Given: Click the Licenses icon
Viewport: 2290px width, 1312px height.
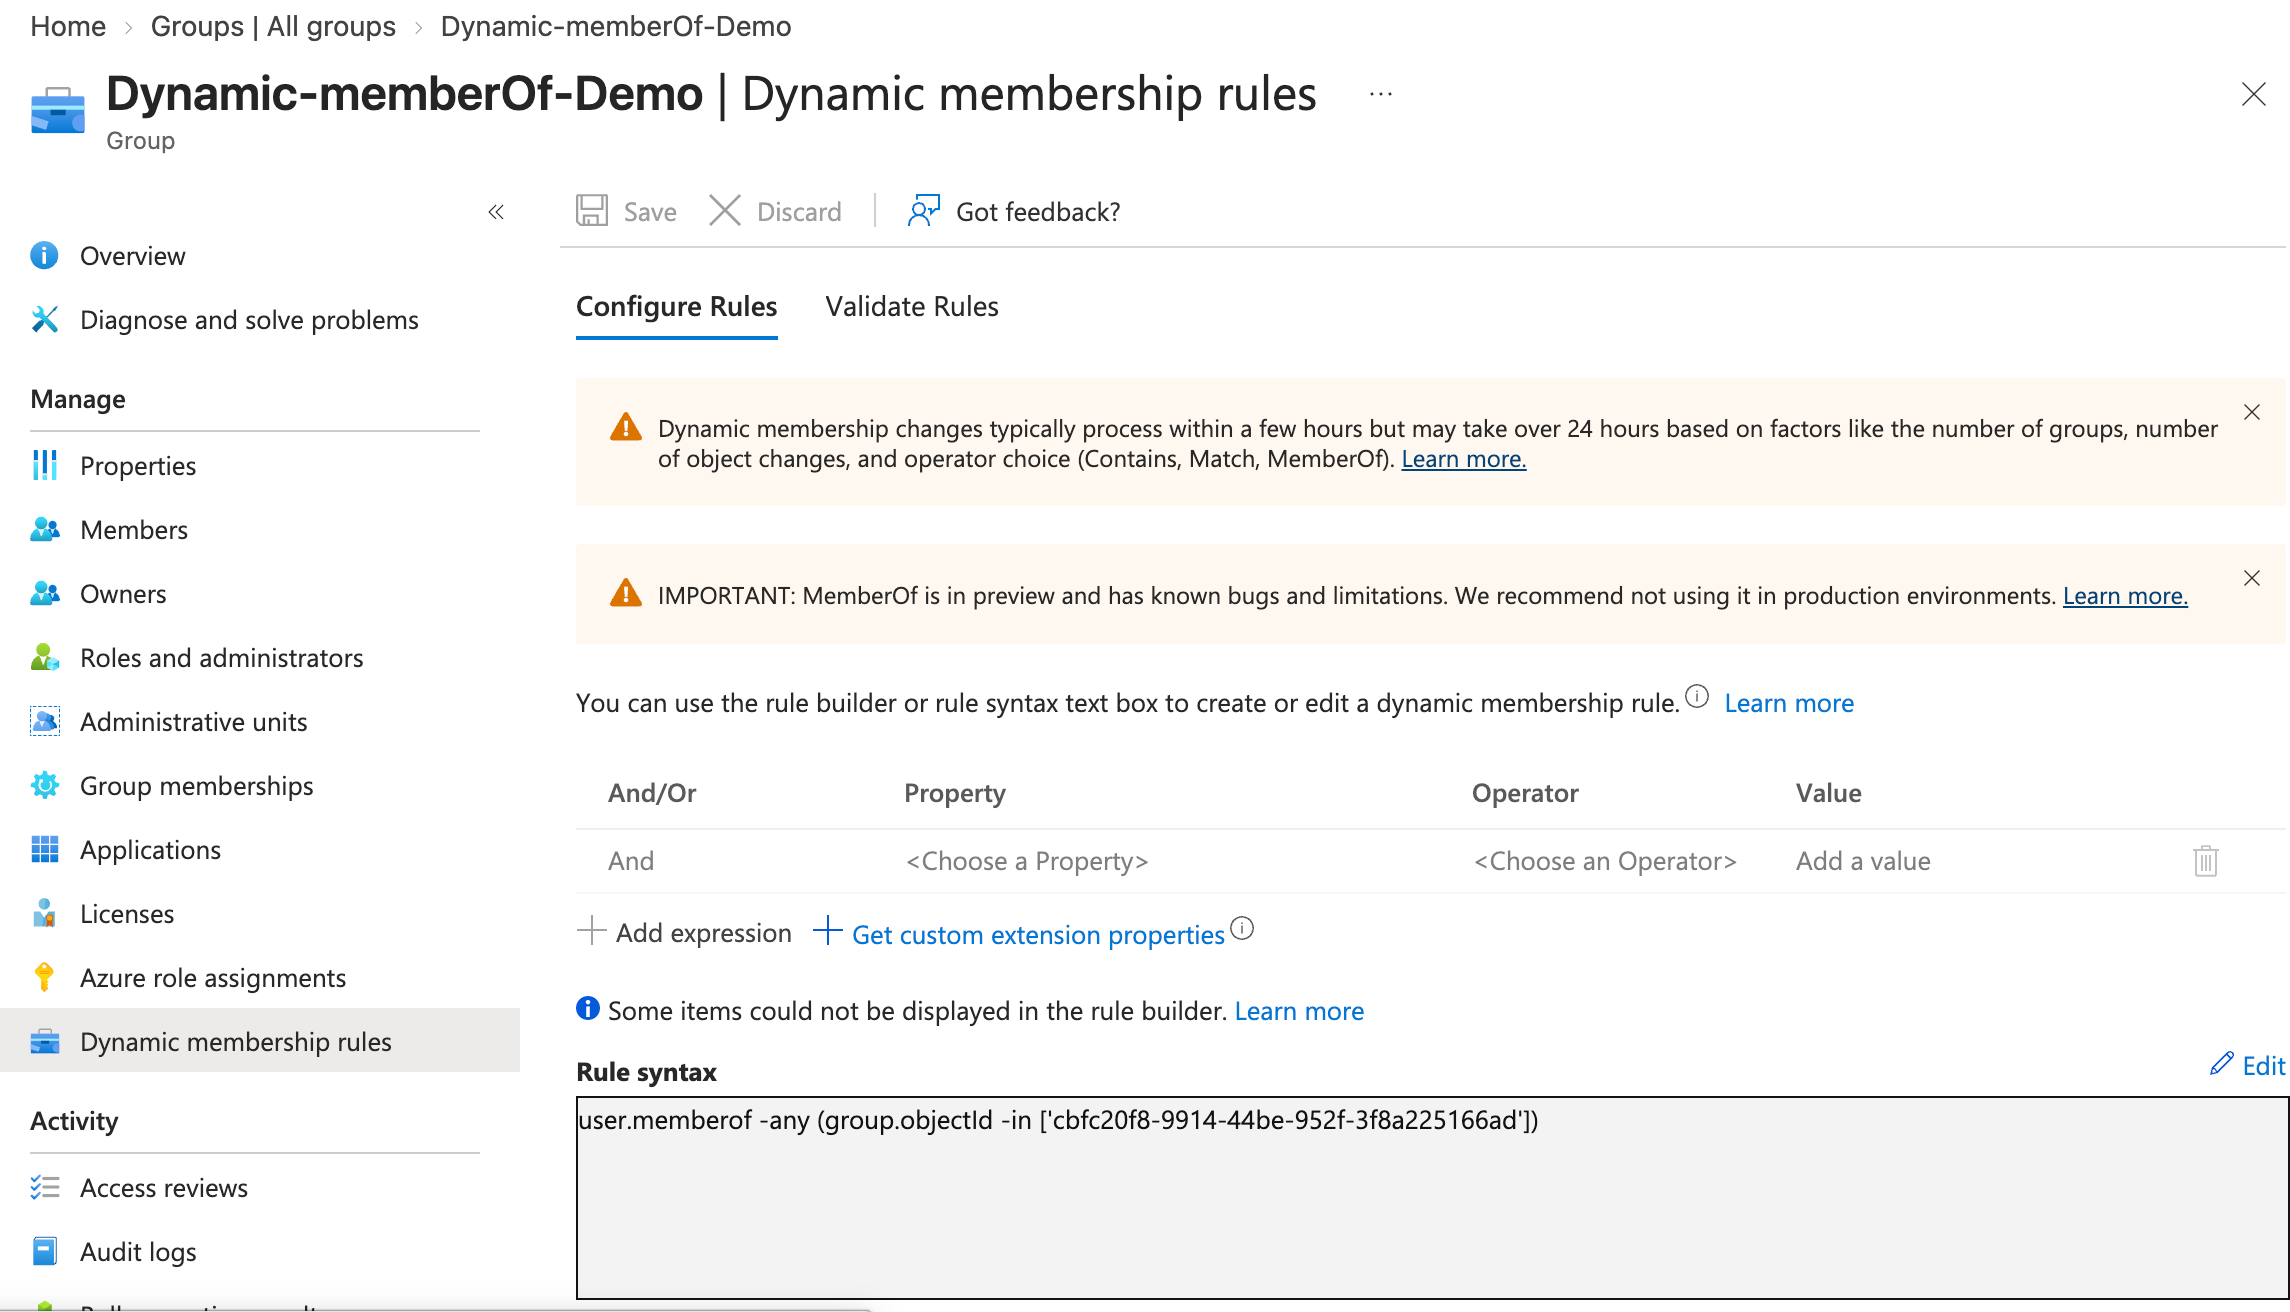Looking at the screenshot, I should (44, 914).
